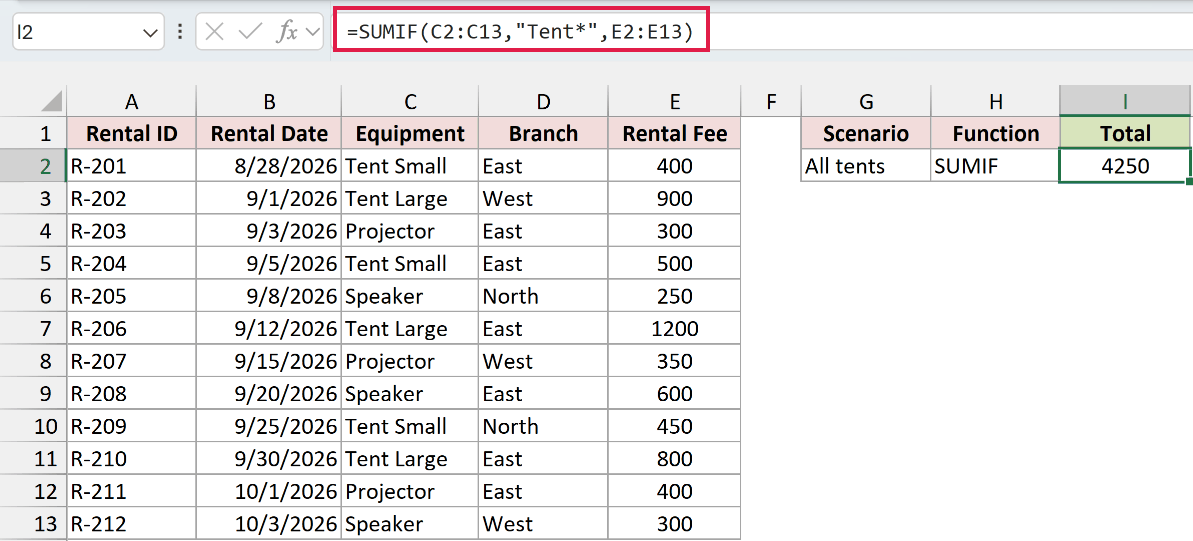Click the Cancel (X) icon in formula bar
The height and width of the screenshot is (541, 1193).
pyautogui.click(x=215, y=32)
